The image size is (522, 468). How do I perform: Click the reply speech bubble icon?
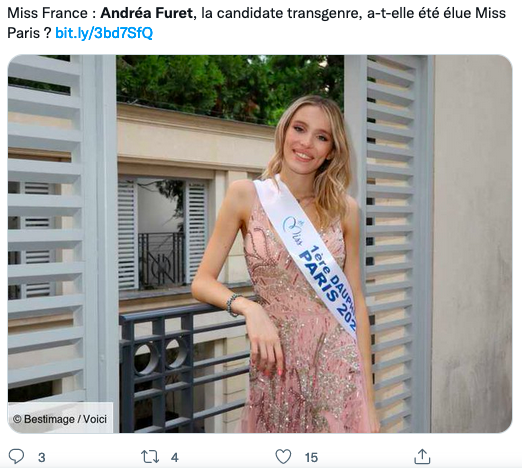click(16, 456)
